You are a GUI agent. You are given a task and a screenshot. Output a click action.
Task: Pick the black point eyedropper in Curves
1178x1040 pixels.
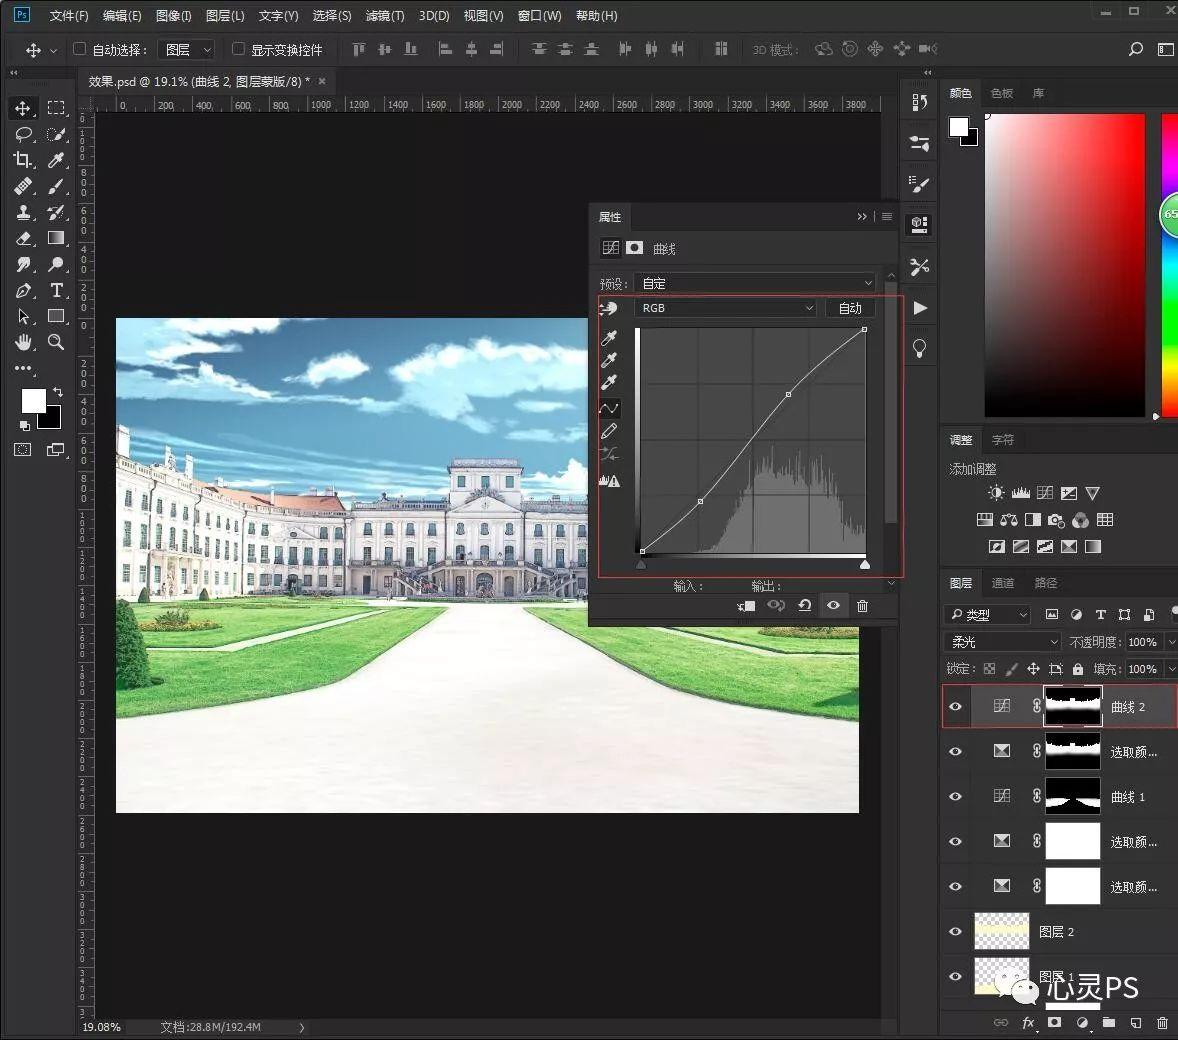point(610,337)
